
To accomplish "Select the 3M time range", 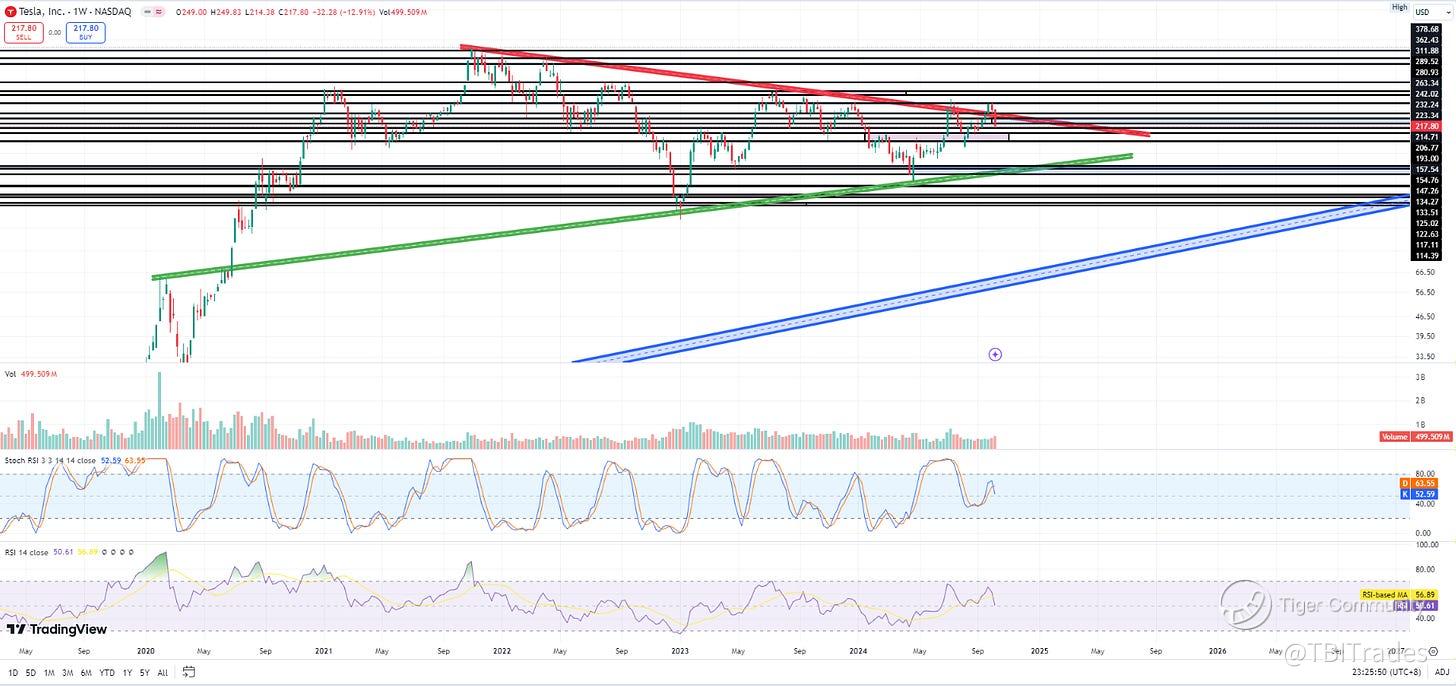I will click(x=68, y=673).
